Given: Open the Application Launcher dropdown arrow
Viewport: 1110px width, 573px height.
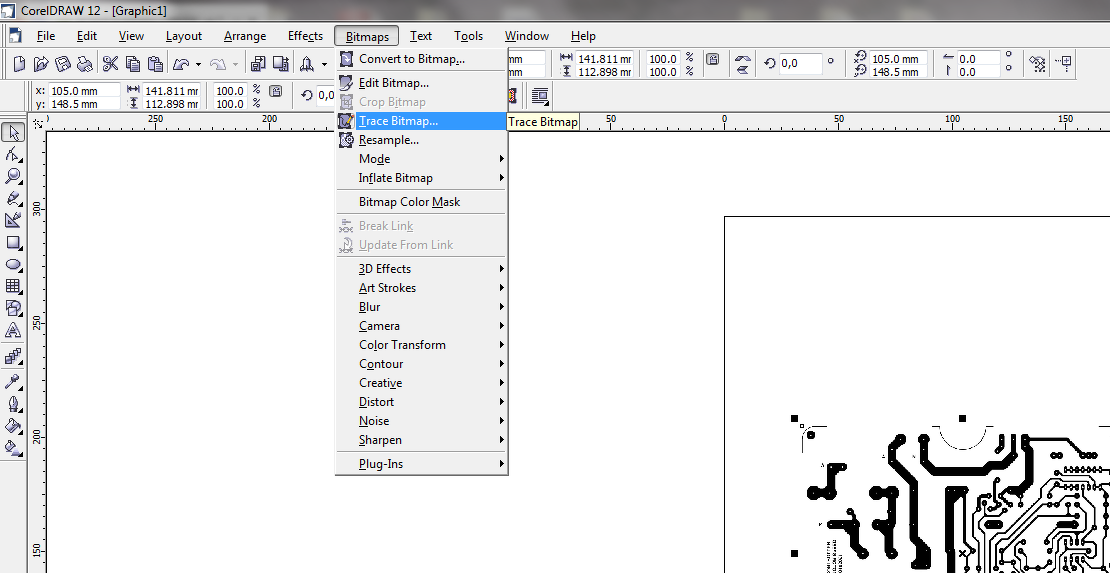Looking at the screenshot, I should tap(324, 64).
